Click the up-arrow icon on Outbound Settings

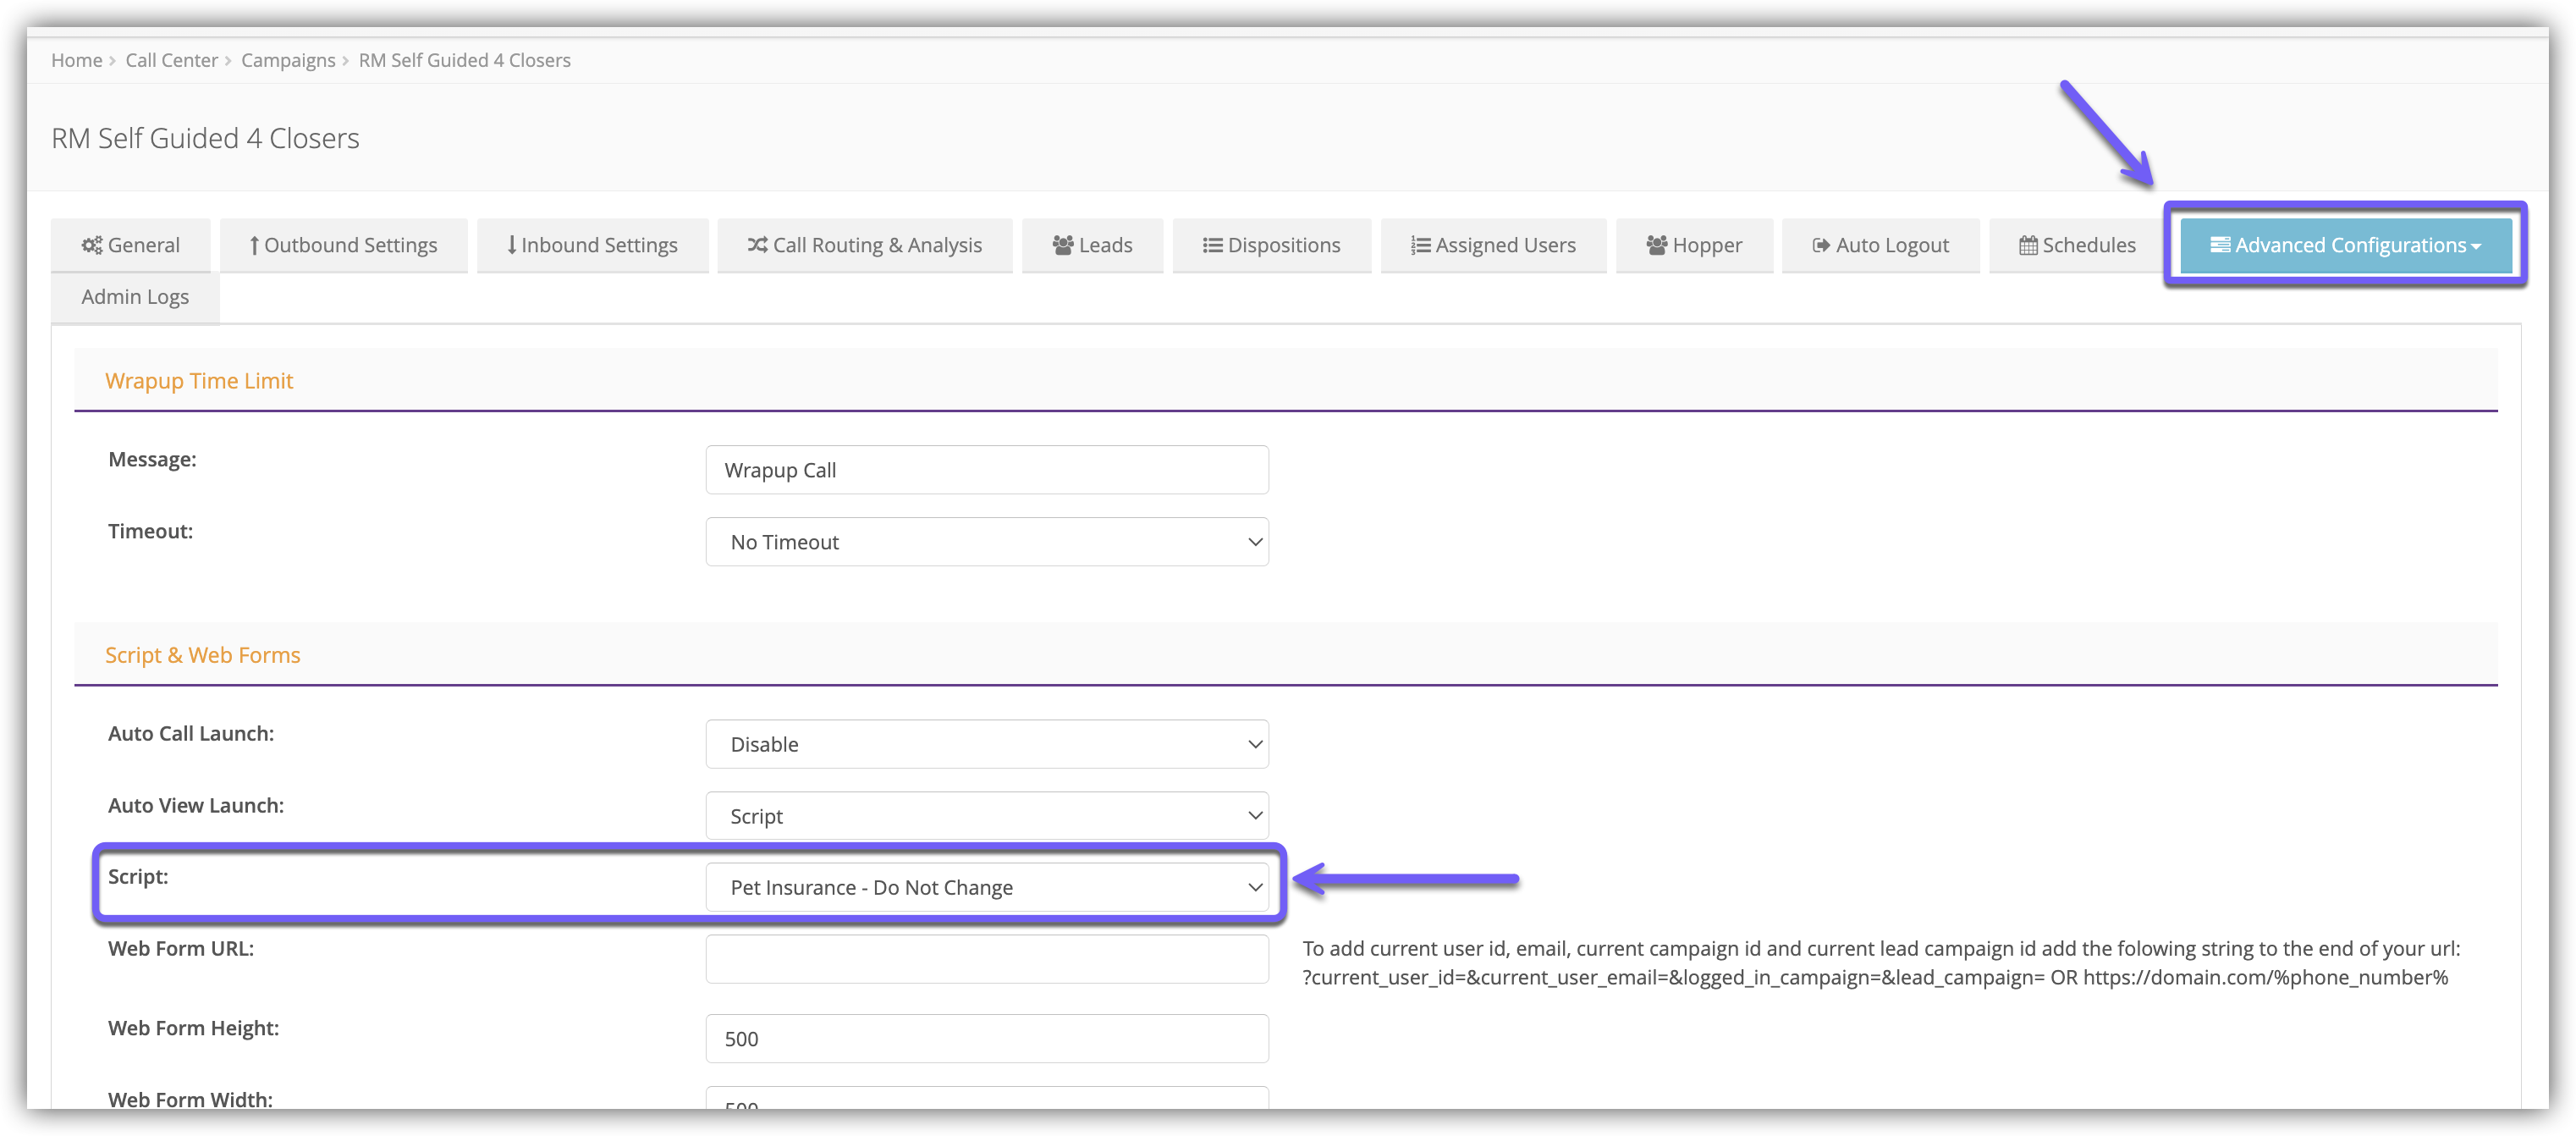(254, 245)
